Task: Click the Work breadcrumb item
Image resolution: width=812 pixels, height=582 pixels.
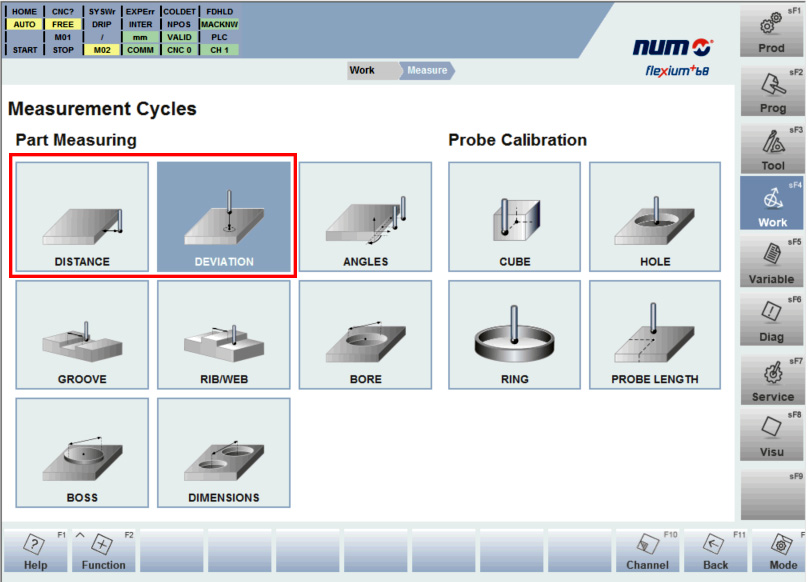Action: [362, 71]
